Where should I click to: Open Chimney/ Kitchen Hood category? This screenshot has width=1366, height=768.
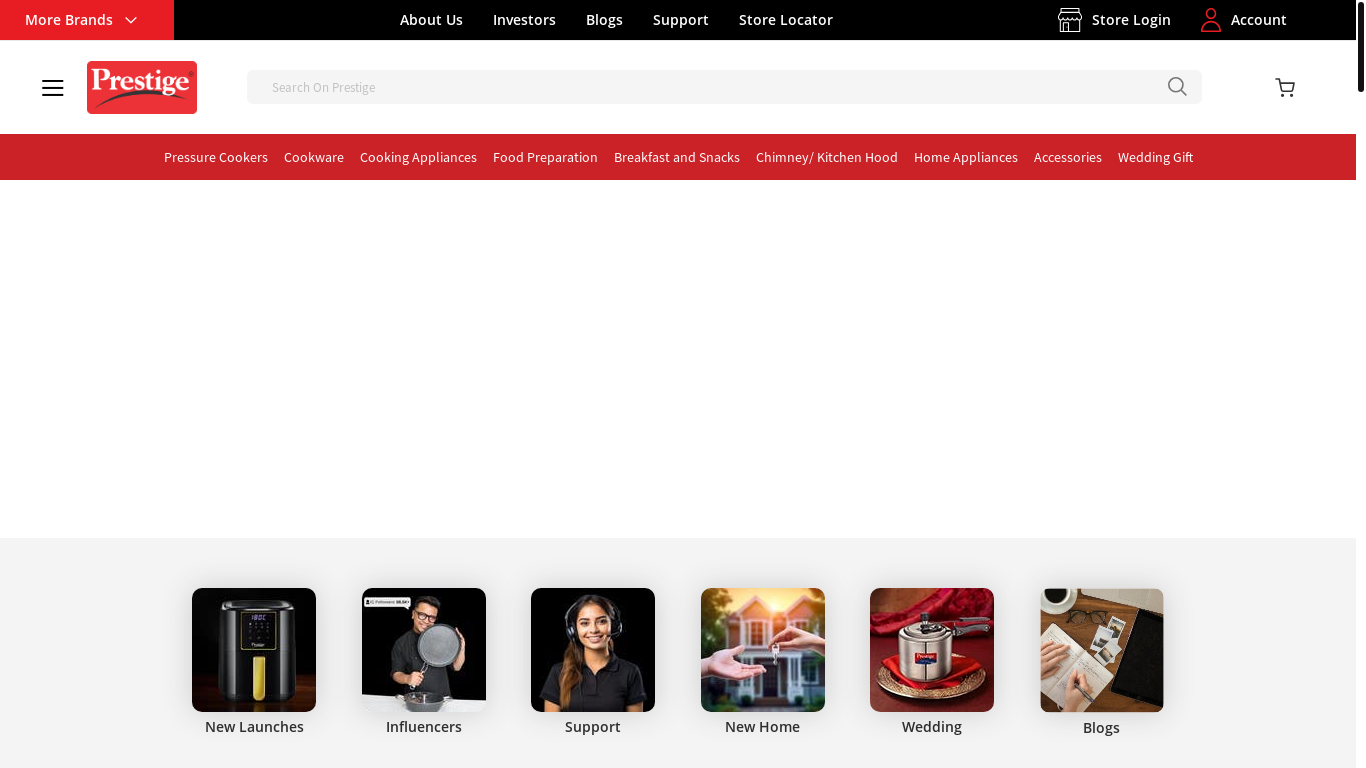tap(827, 157)
